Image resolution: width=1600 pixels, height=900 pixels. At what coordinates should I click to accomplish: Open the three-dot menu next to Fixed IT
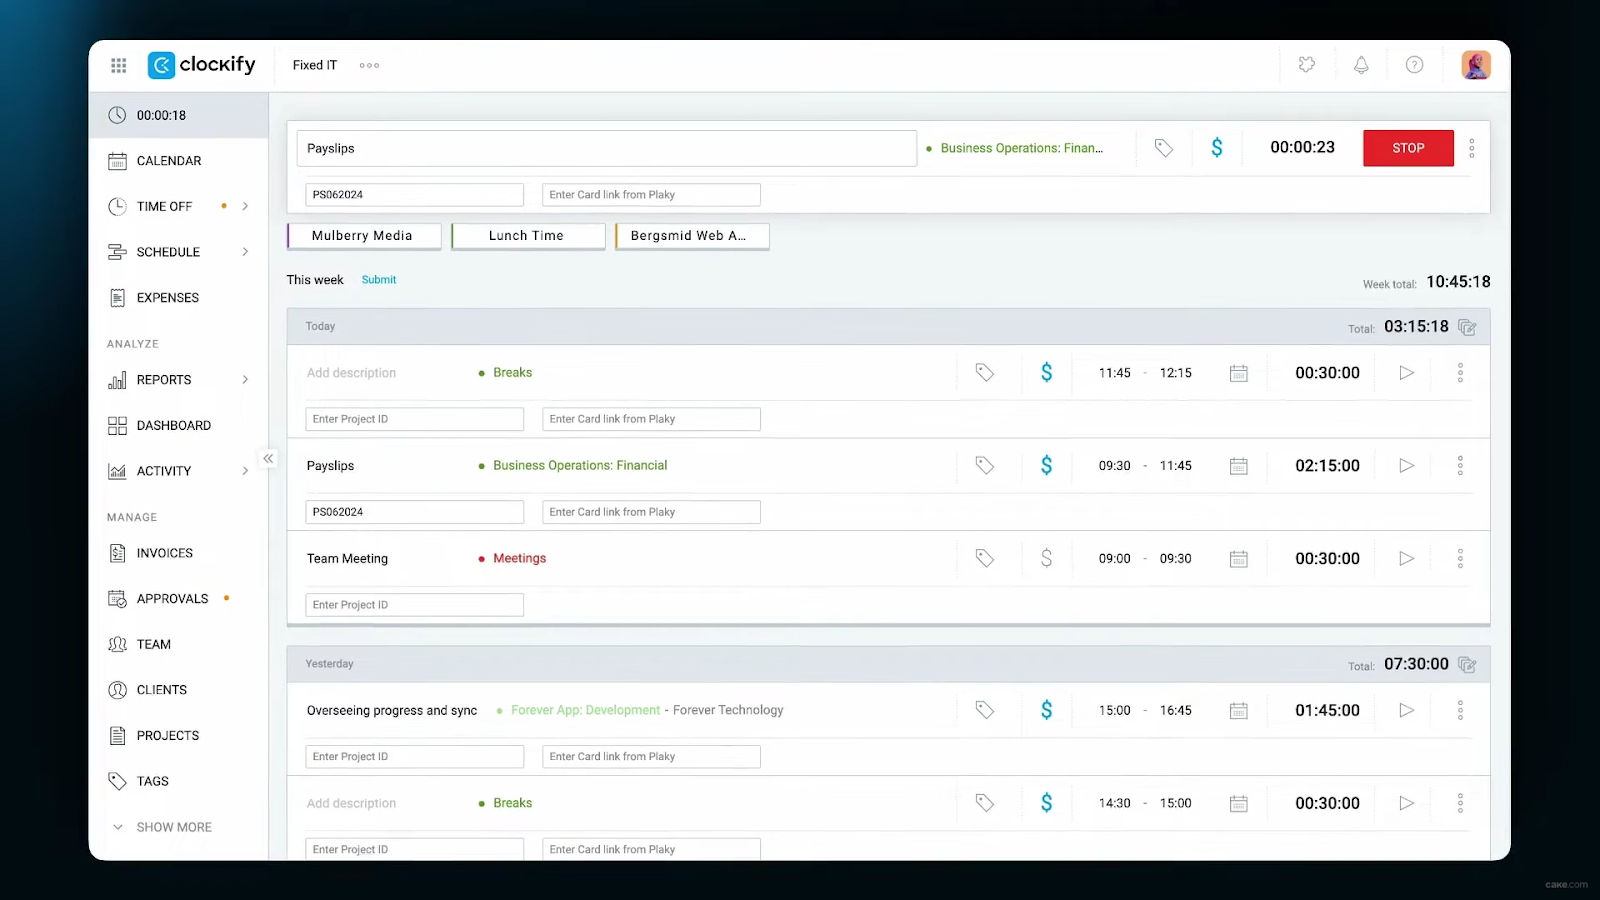pos(368,65)
